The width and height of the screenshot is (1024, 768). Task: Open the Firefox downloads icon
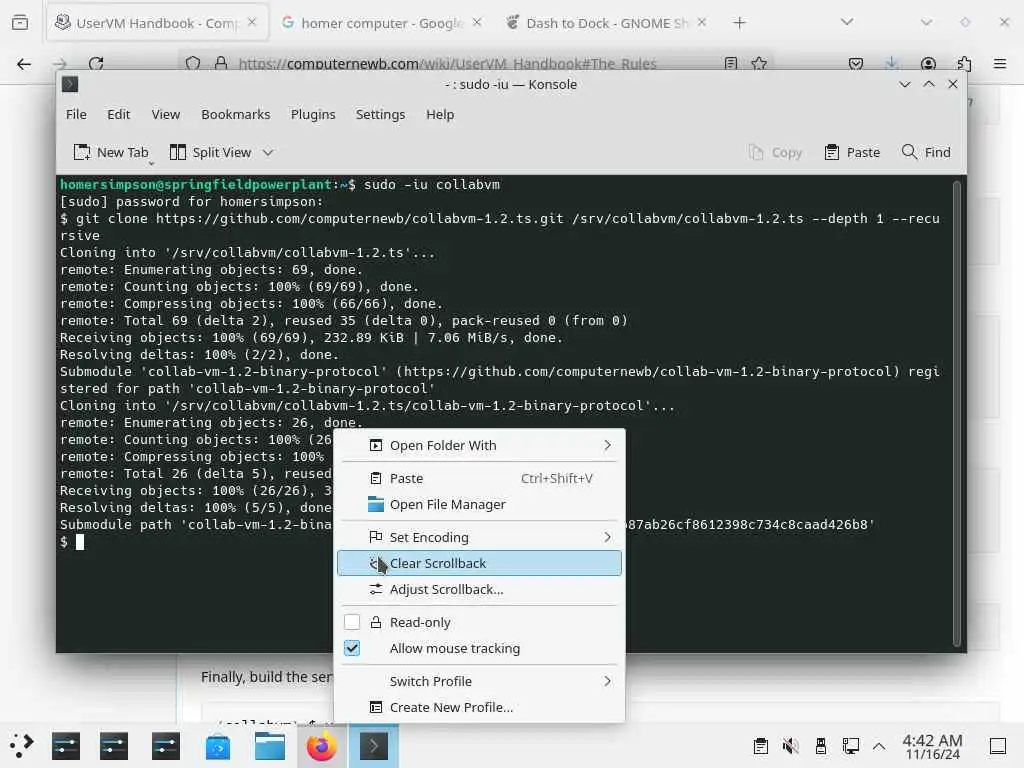(x=891, y=63)
